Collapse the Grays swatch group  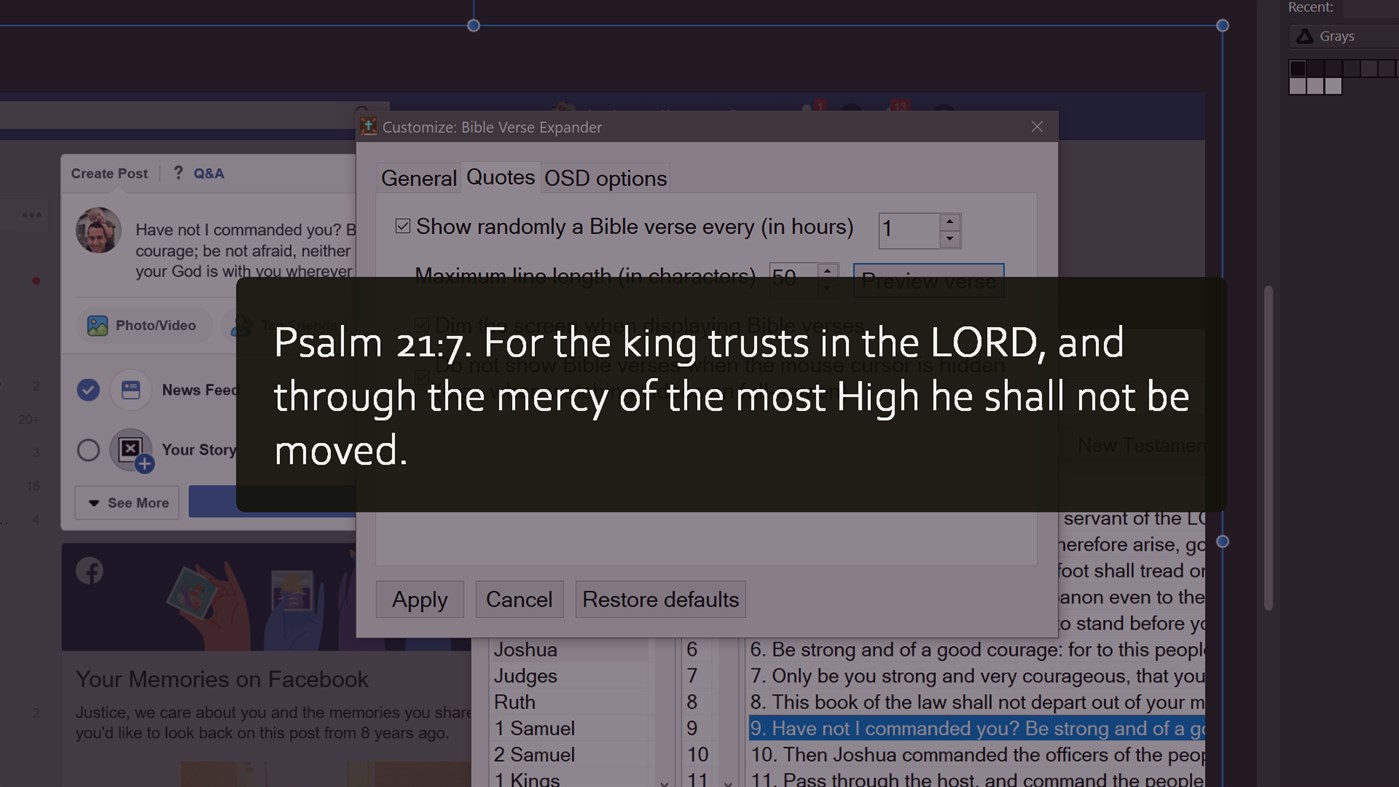pyautogui.click(x=1305, y=36)
